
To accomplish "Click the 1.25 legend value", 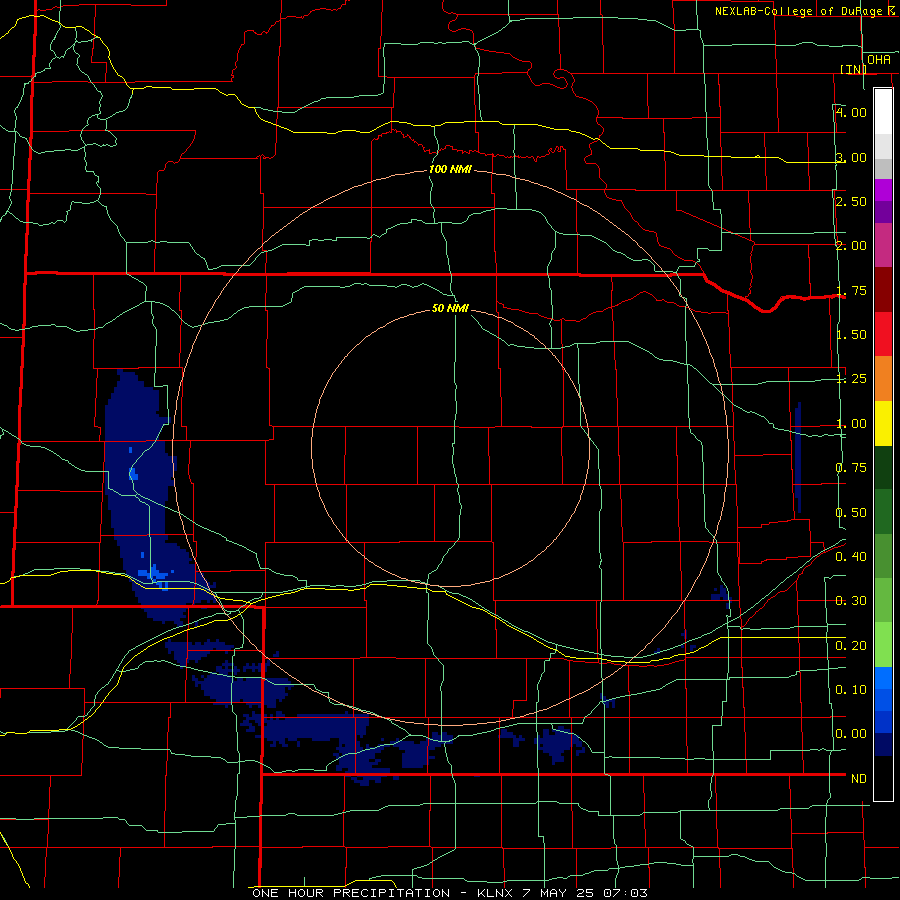I will pos(851,379).
